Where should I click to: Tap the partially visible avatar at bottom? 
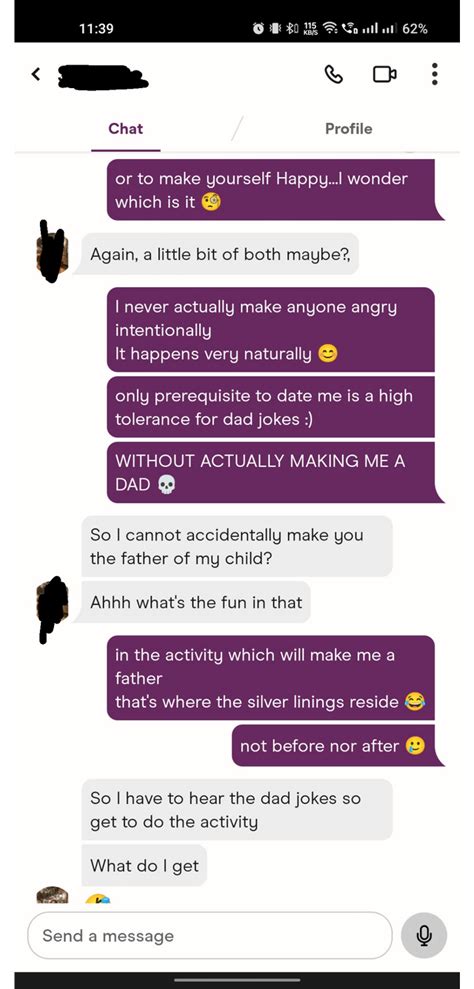pos(52,894)
